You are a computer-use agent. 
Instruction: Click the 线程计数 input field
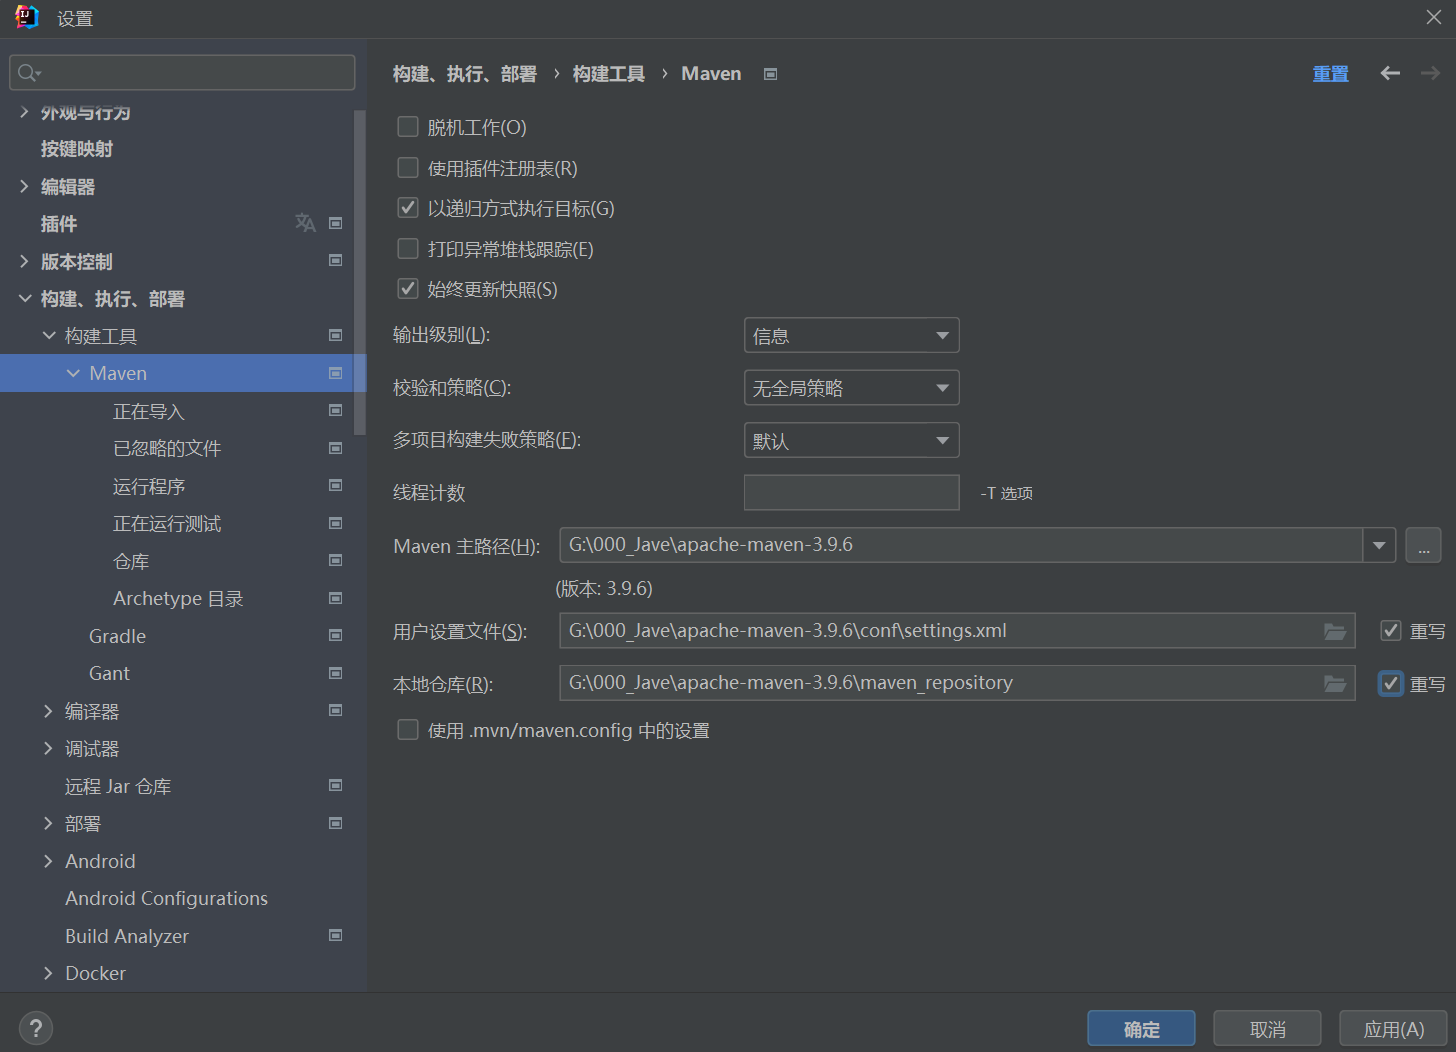tap(852, 492)
